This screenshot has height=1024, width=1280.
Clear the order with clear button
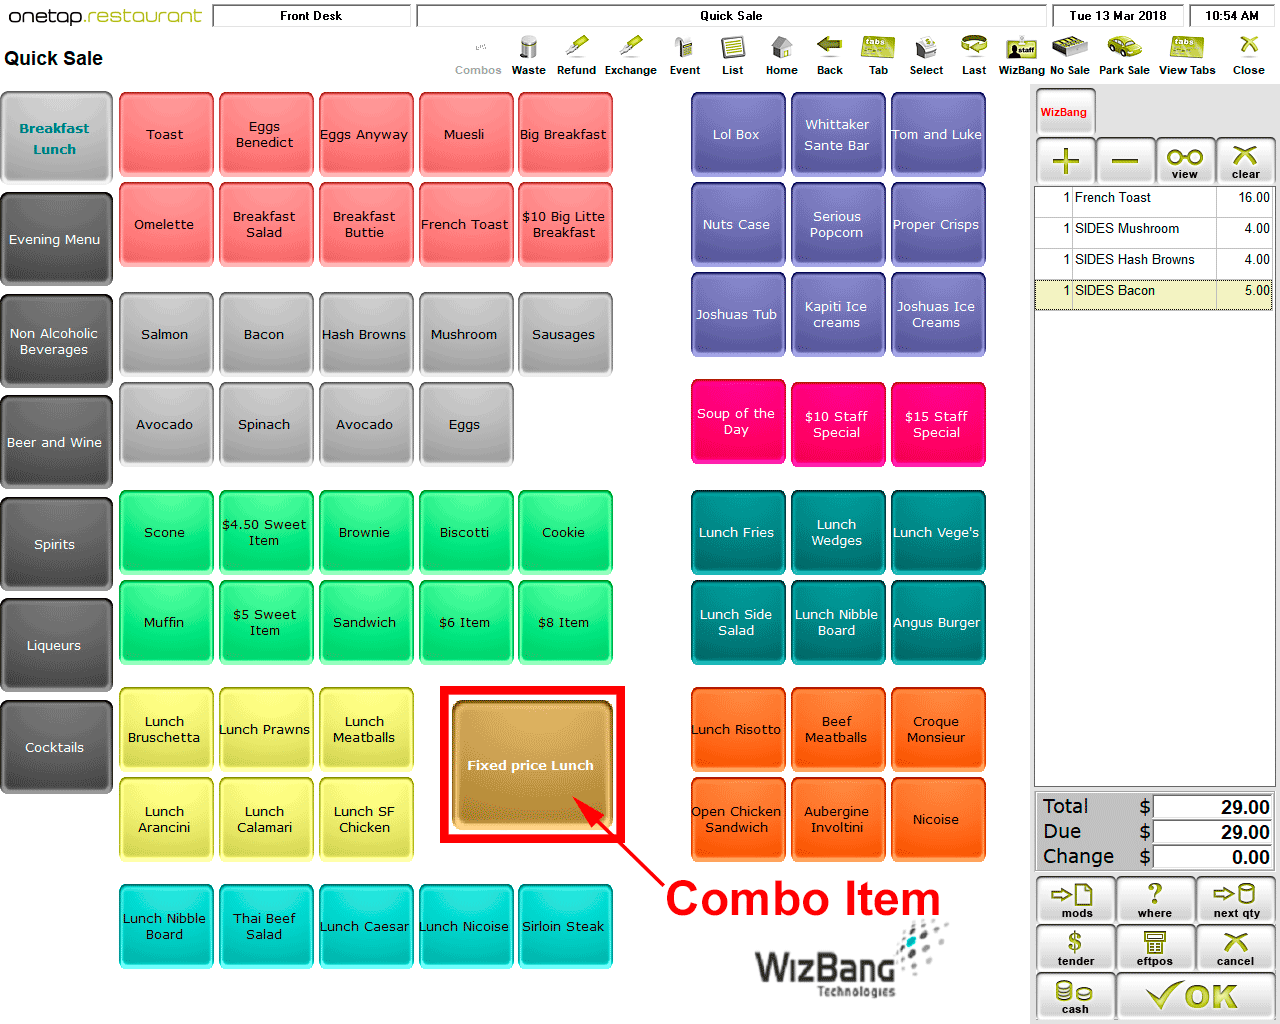(1245, 160)
